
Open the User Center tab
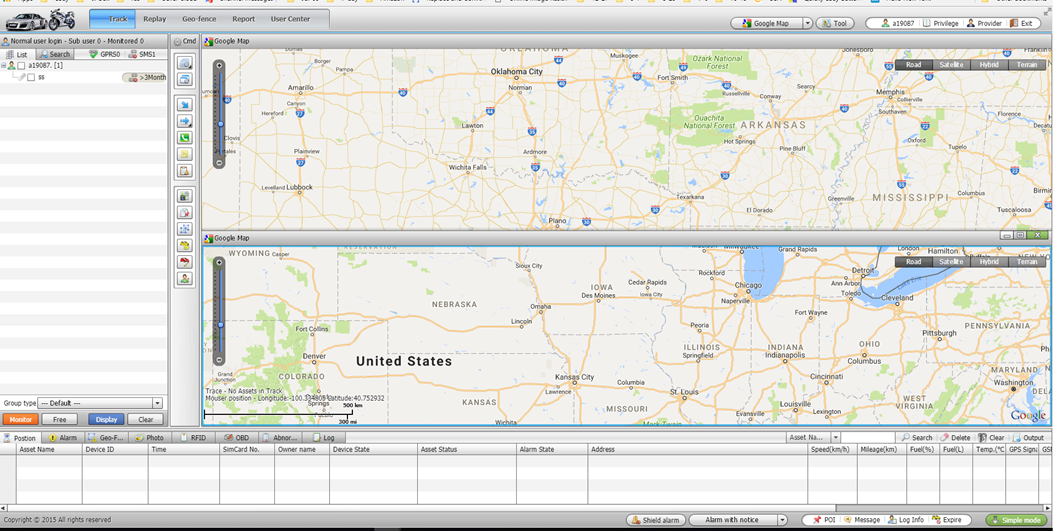point(290,19)
